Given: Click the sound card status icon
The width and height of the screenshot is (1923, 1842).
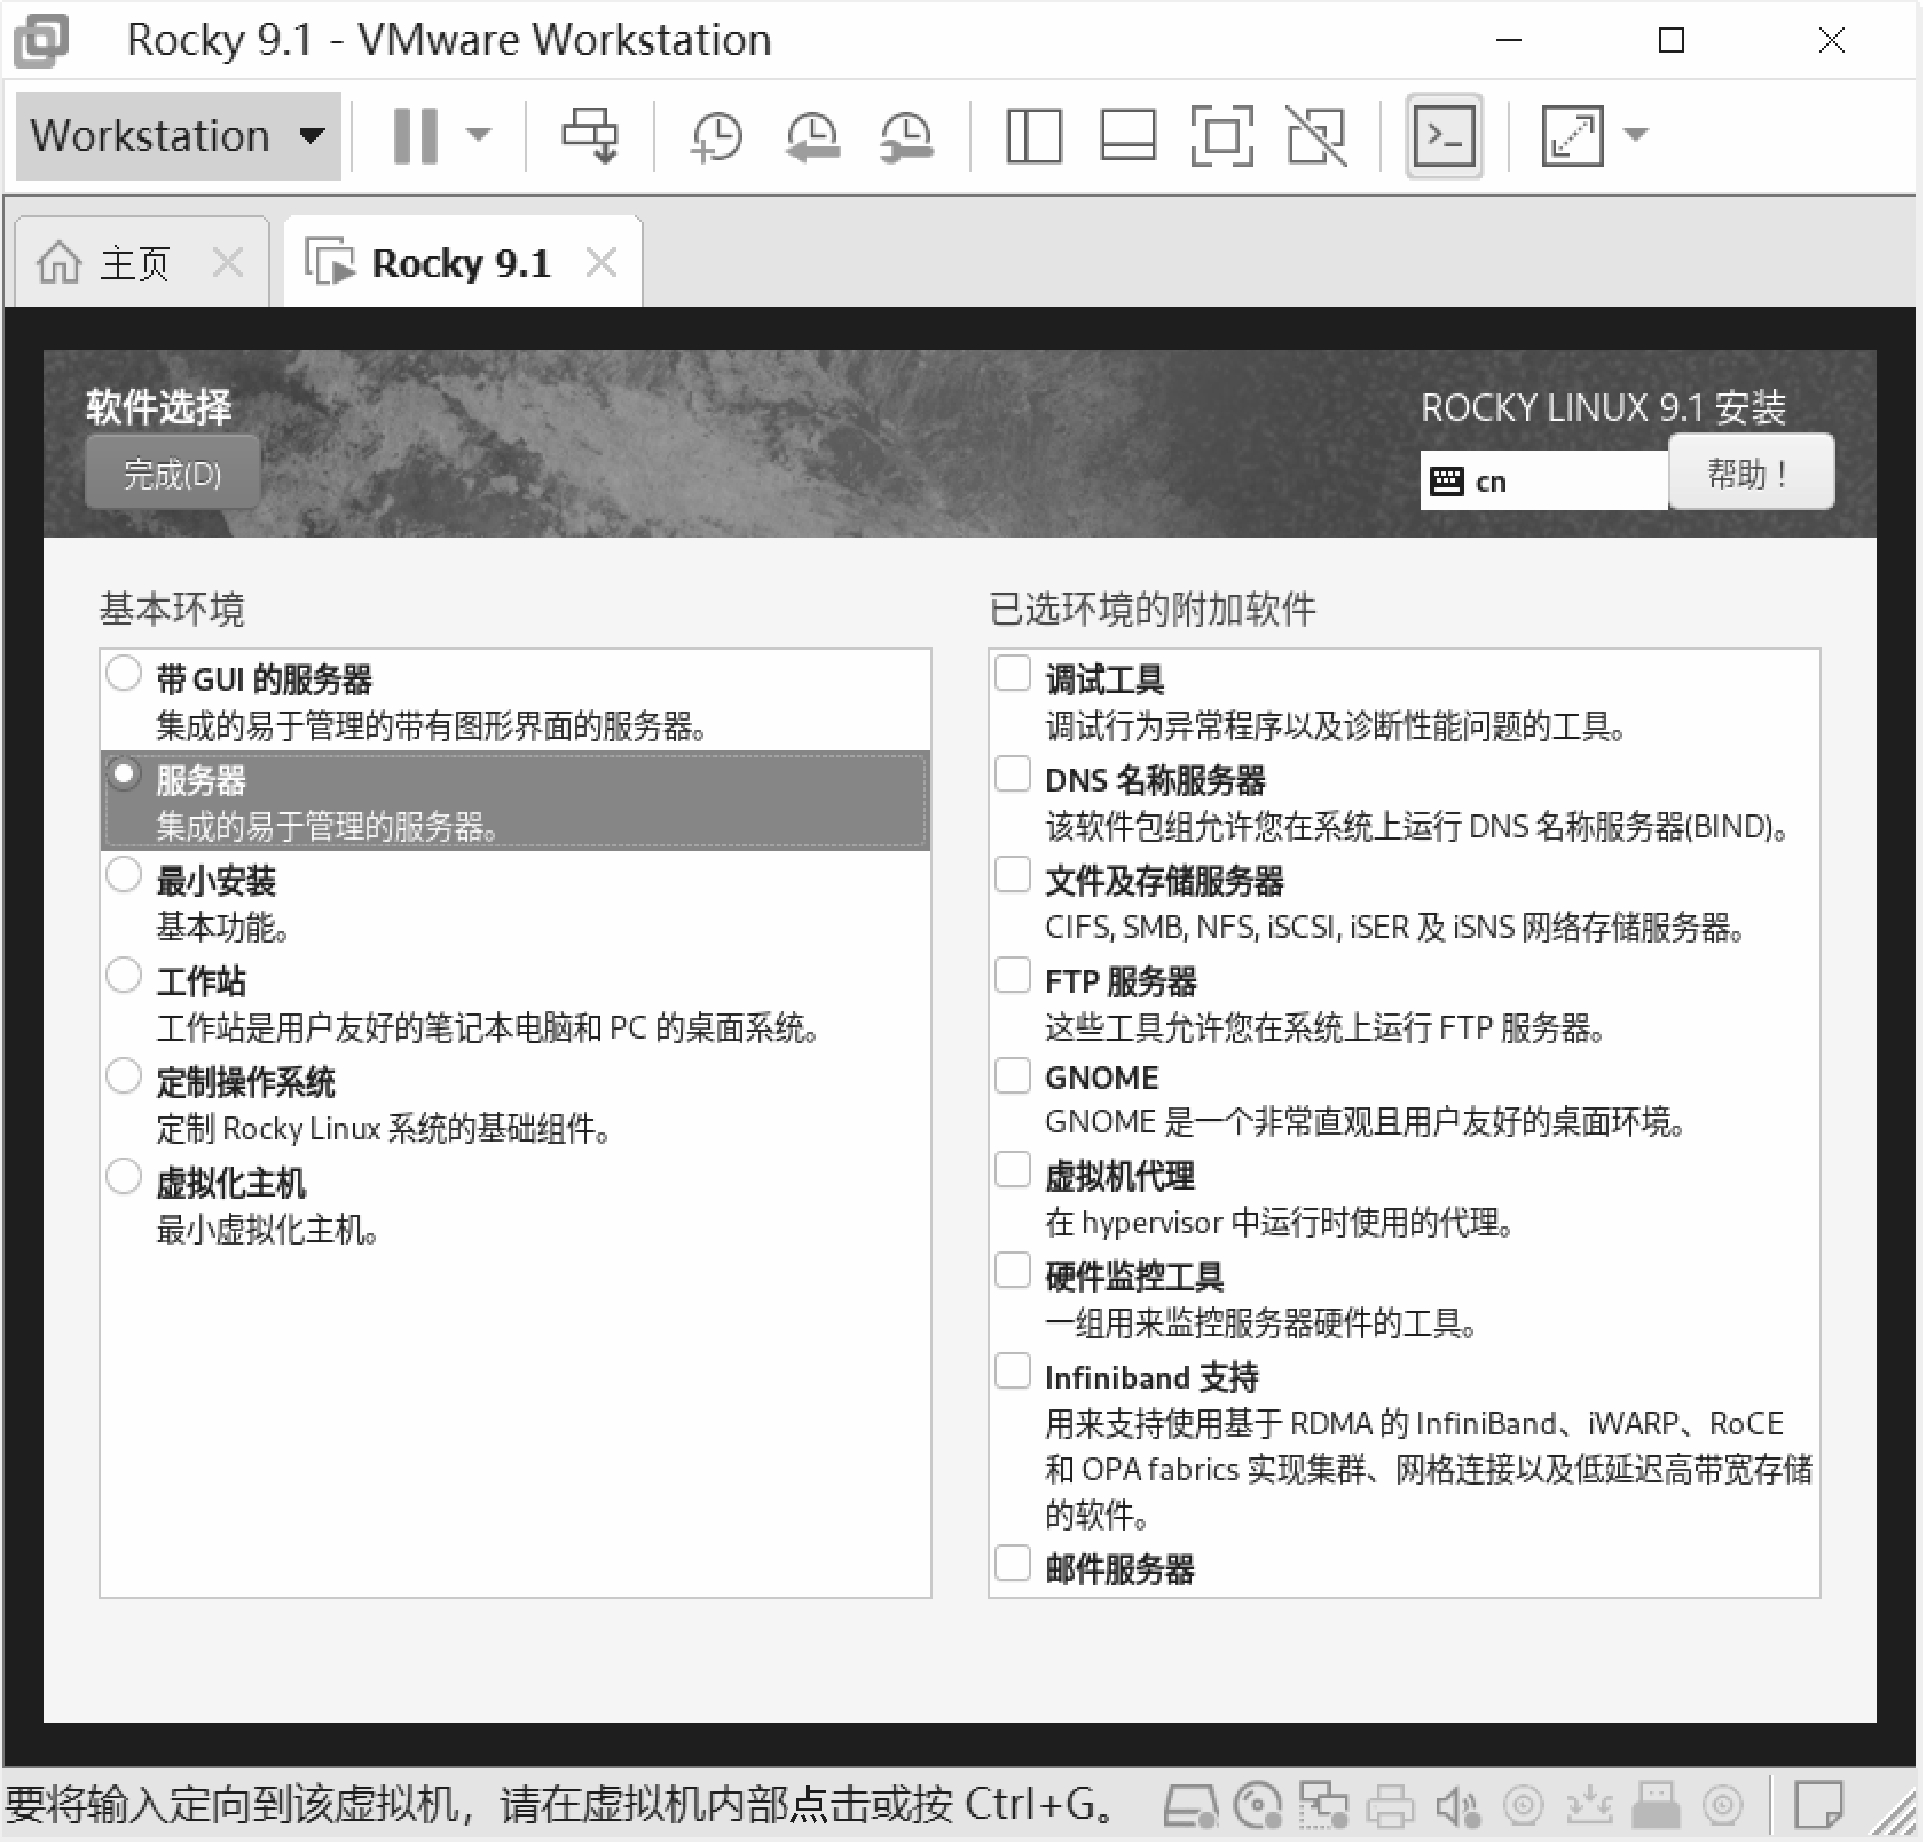Looking at the screenshot, I should click(x=1457, y=1806).
